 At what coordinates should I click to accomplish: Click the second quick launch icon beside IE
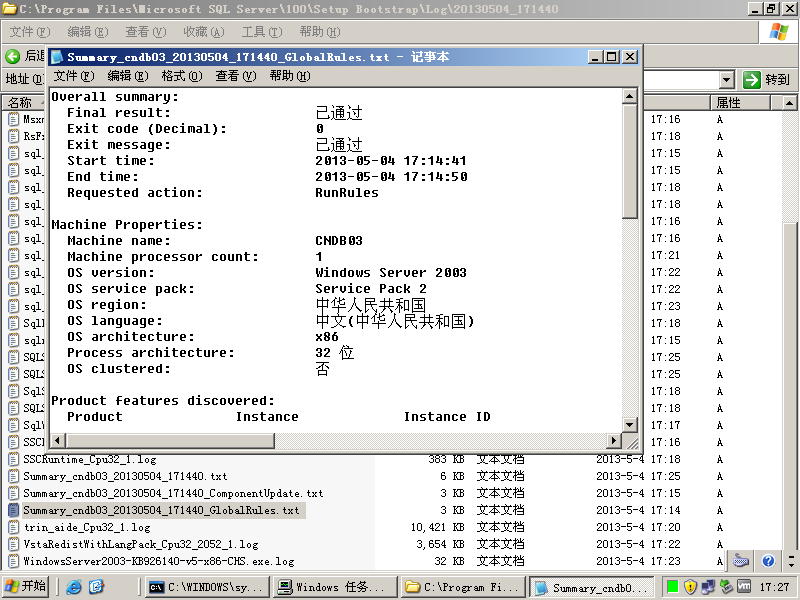tap(96, 587)
